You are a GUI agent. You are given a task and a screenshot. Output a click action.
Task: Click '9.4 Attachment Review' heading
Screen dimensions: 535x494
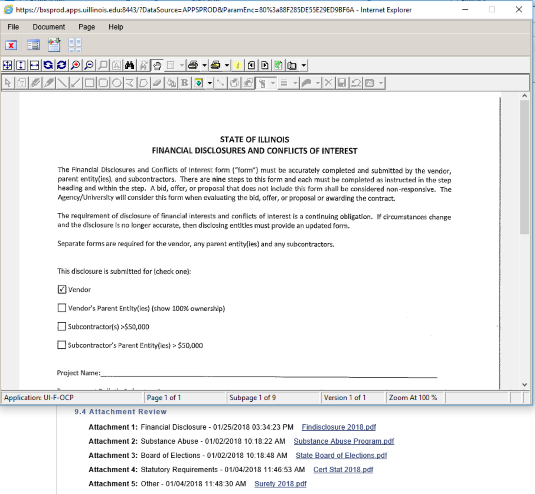point(120,412)
